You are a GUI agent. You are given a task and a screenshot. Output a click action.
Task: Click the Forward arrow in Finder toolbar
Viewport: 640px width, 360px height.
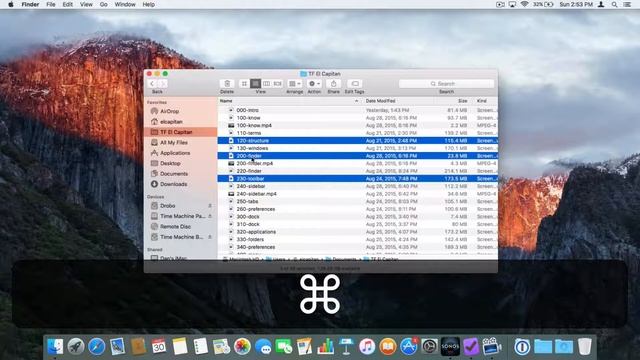[x=162, y=84]
